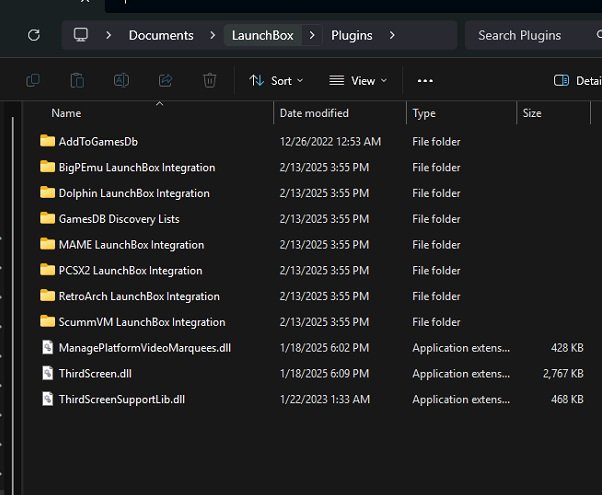Select the PCSX2 LaunchBox Integration folder icon
Viewport: 602px width, 495px height.
tap(48, 270)
